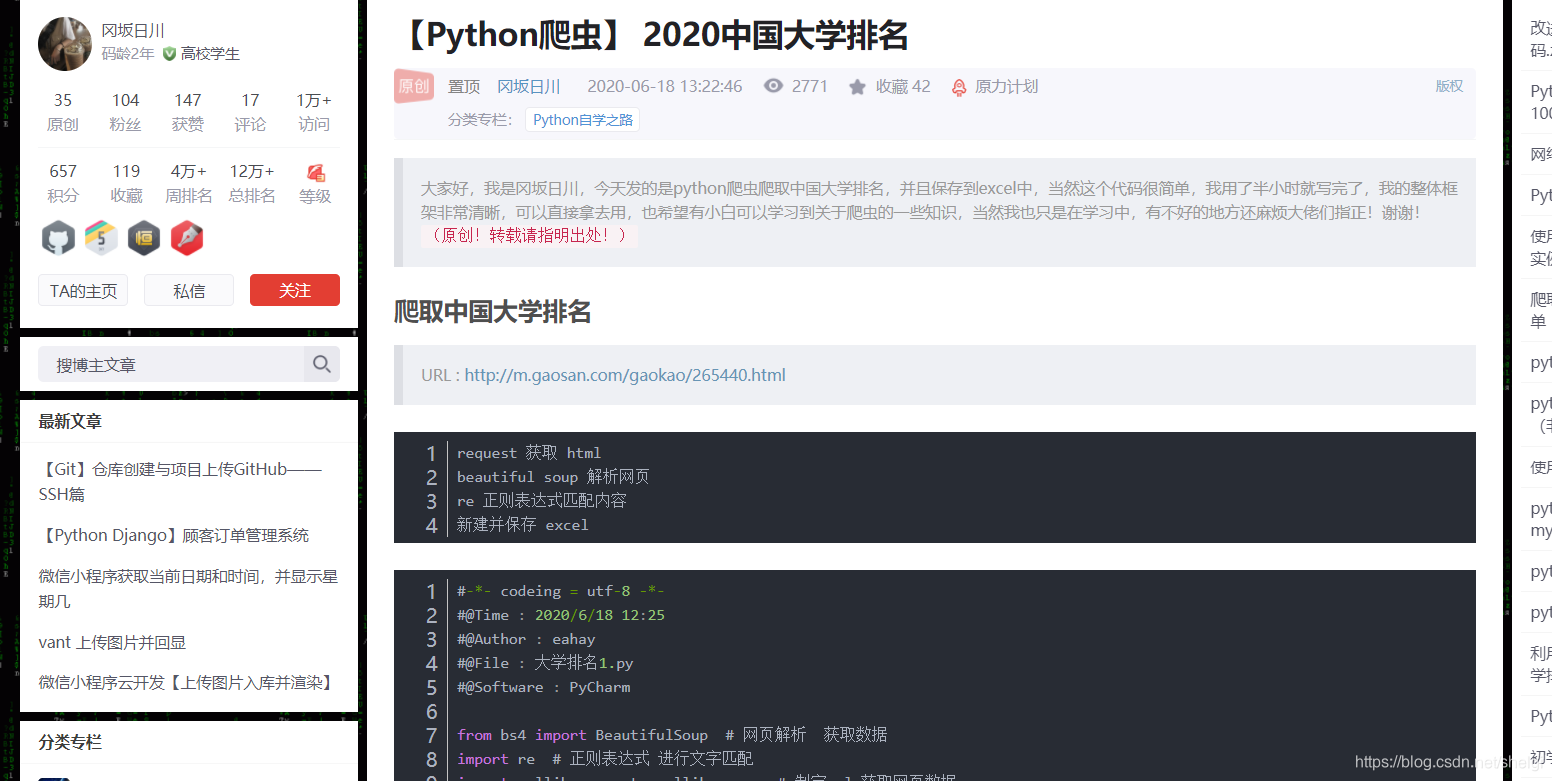
Task: Click the code line '#@Author : eahay'
Action: (x=526, y=639)
